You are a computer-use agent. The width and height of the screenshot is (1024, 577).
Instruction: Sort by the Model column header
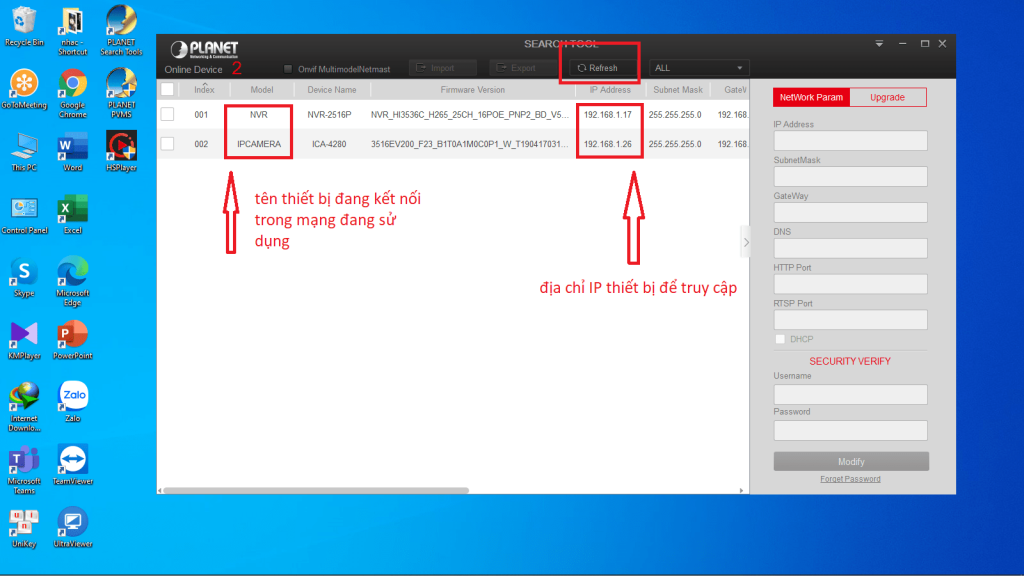point(261,89)
